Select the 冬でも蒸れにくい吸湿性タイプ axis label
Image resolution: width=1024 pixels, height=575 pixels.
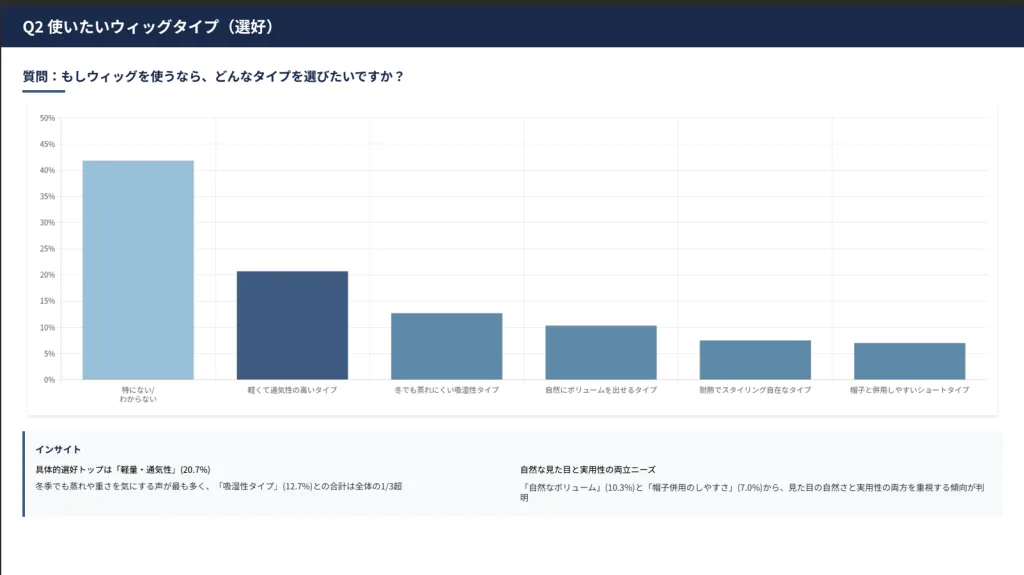(x=446, y=390)
